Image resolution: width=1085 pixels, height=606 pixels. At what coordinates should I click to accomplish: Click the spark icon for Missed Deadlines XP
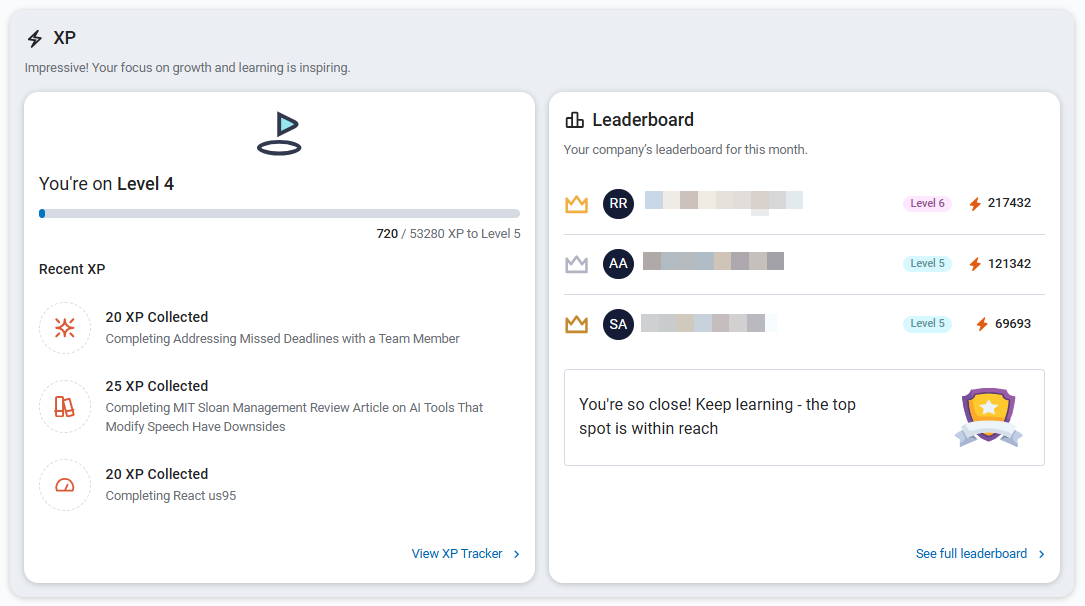coord(65,328)
